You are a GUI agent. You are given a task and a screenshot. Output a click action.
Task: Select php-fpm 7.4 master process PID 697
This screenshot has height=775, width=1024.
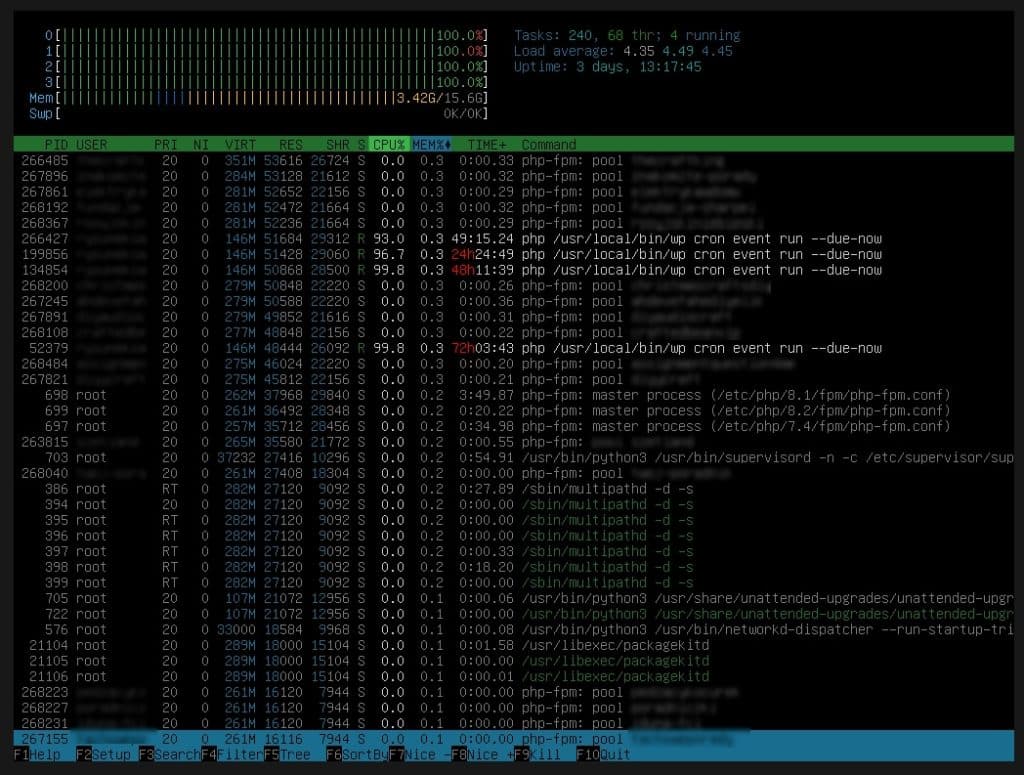(x=513, y=426)
